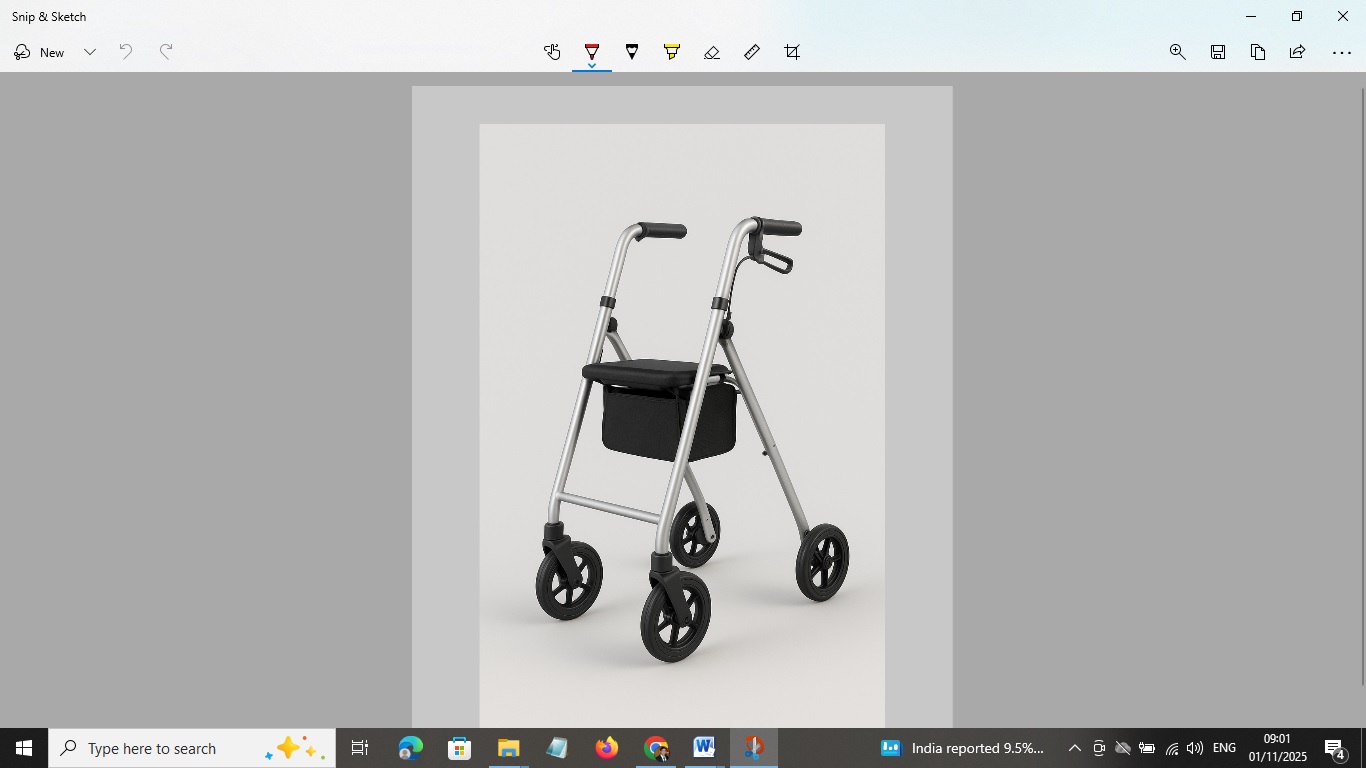
Task: Copy the snip to clipboard
Action: click(x=1258, y=52)
